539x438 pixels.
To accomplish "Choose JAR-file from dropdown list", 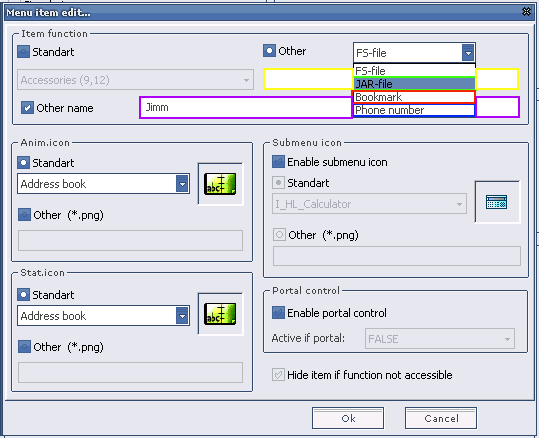I will tap(414, 84).
